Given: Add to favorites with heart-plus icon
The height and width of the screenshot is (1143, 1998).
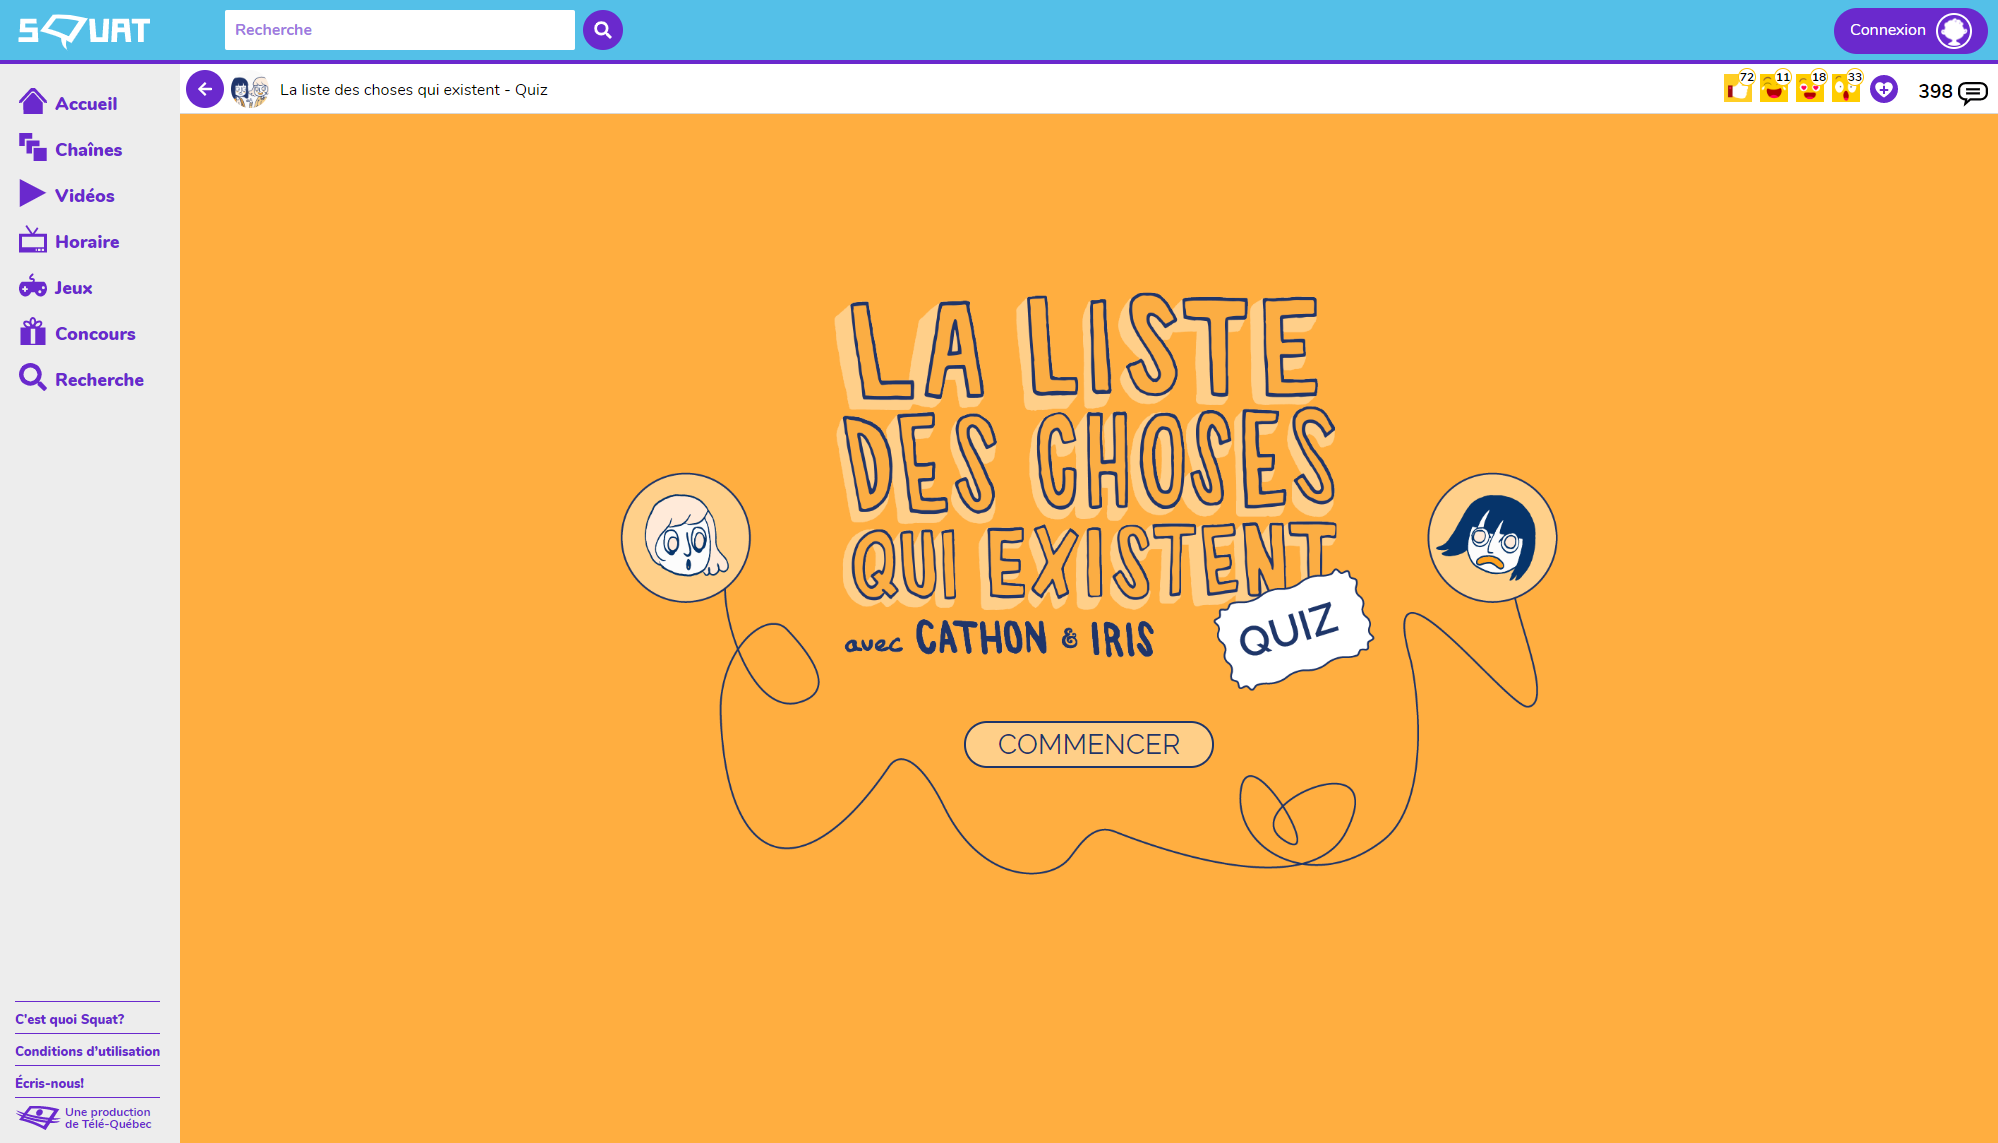Looking at the screenshot, I should pyautogui.click(x=1884, y=89).
